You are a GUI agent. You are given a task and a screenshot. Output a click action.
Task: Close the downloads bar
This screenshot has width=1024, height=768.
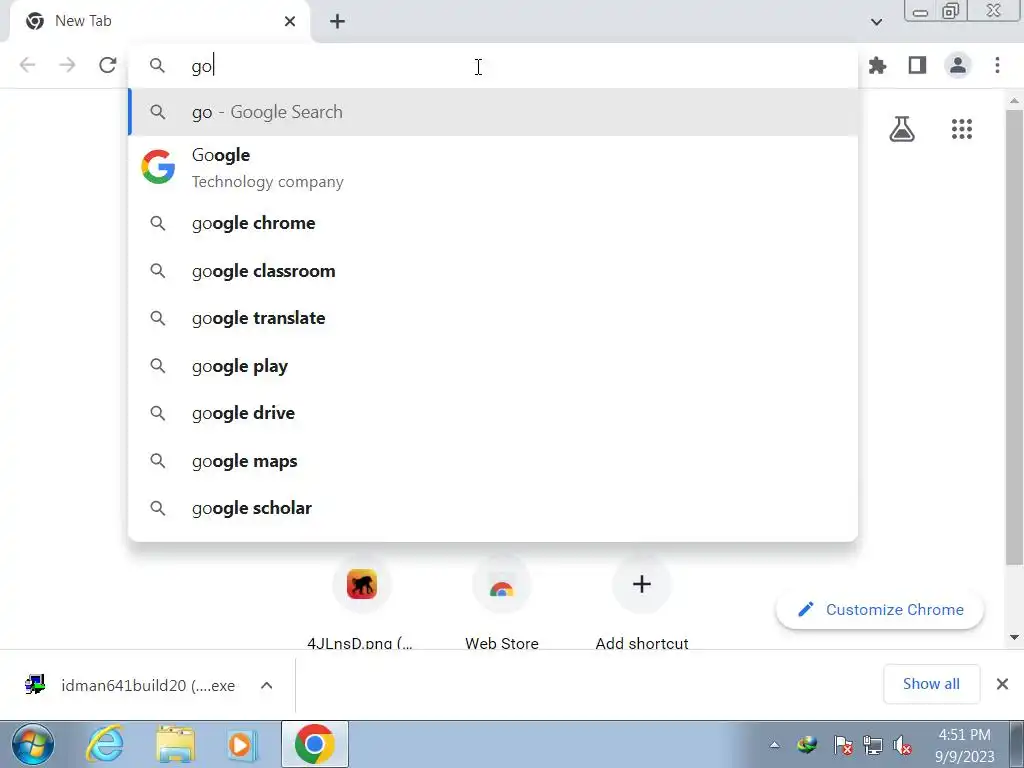click(1002, 684)
